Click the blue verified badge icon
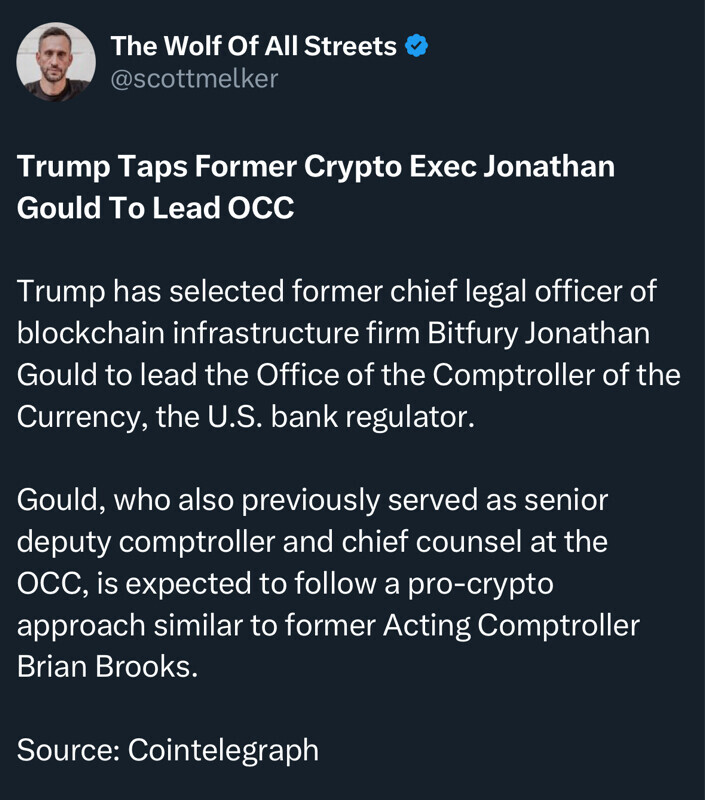This screenshot has width=705, height=800. point(417,45)
